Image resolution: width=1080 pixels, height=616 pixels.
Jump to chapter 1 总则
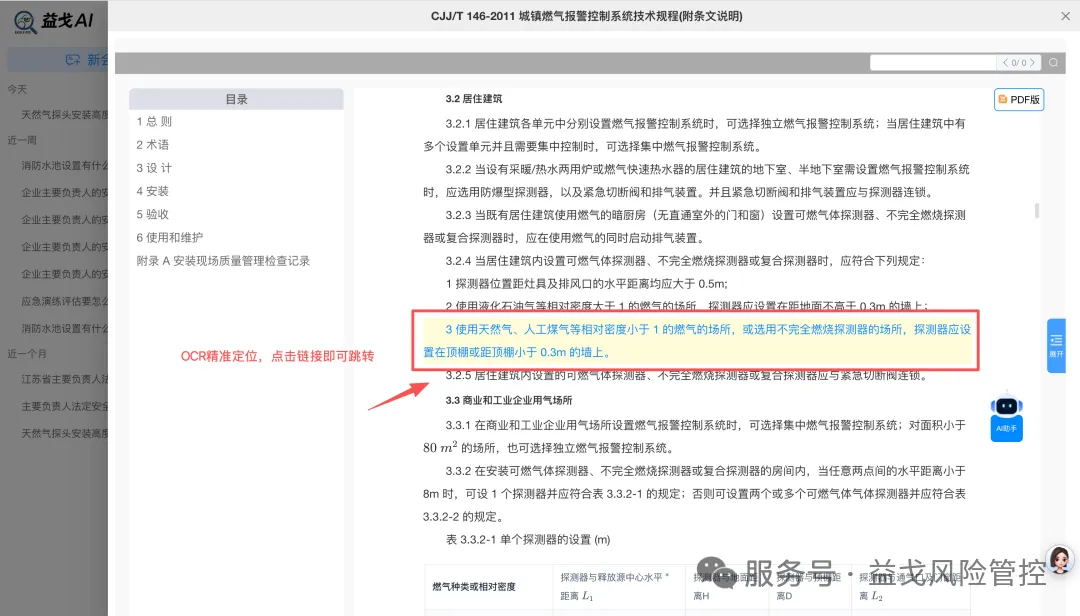pyautogui.click(x=154, y=121)
